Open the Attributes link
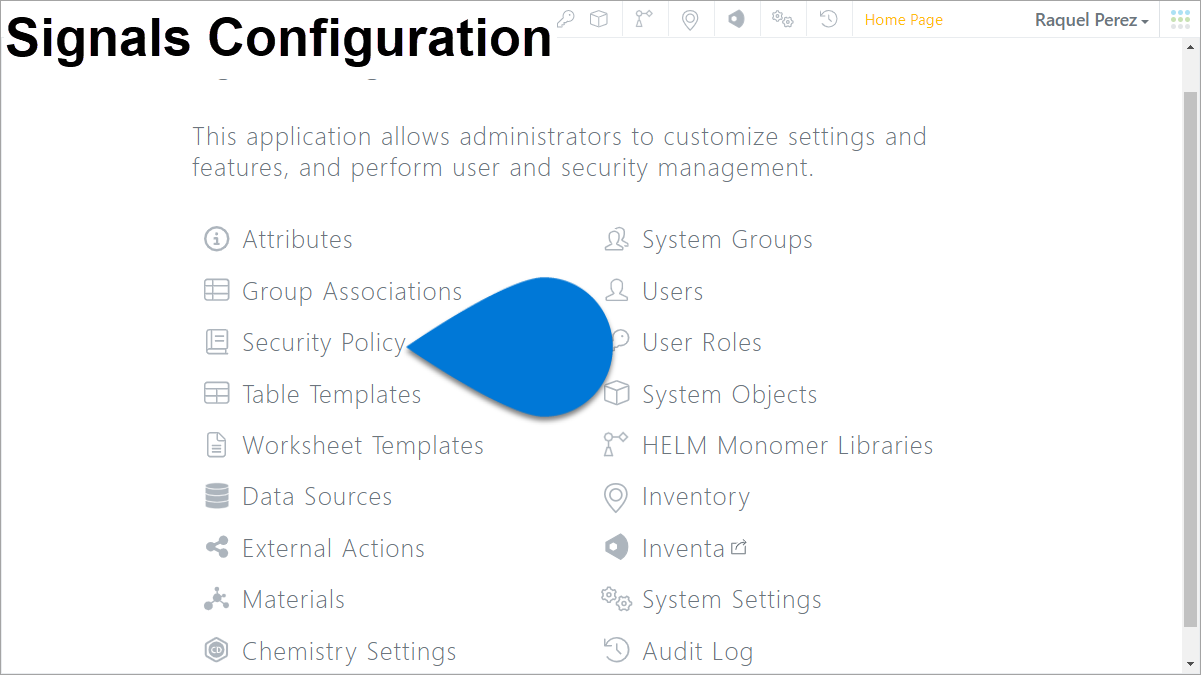1201x675 pixels. [x=297, y=239]
